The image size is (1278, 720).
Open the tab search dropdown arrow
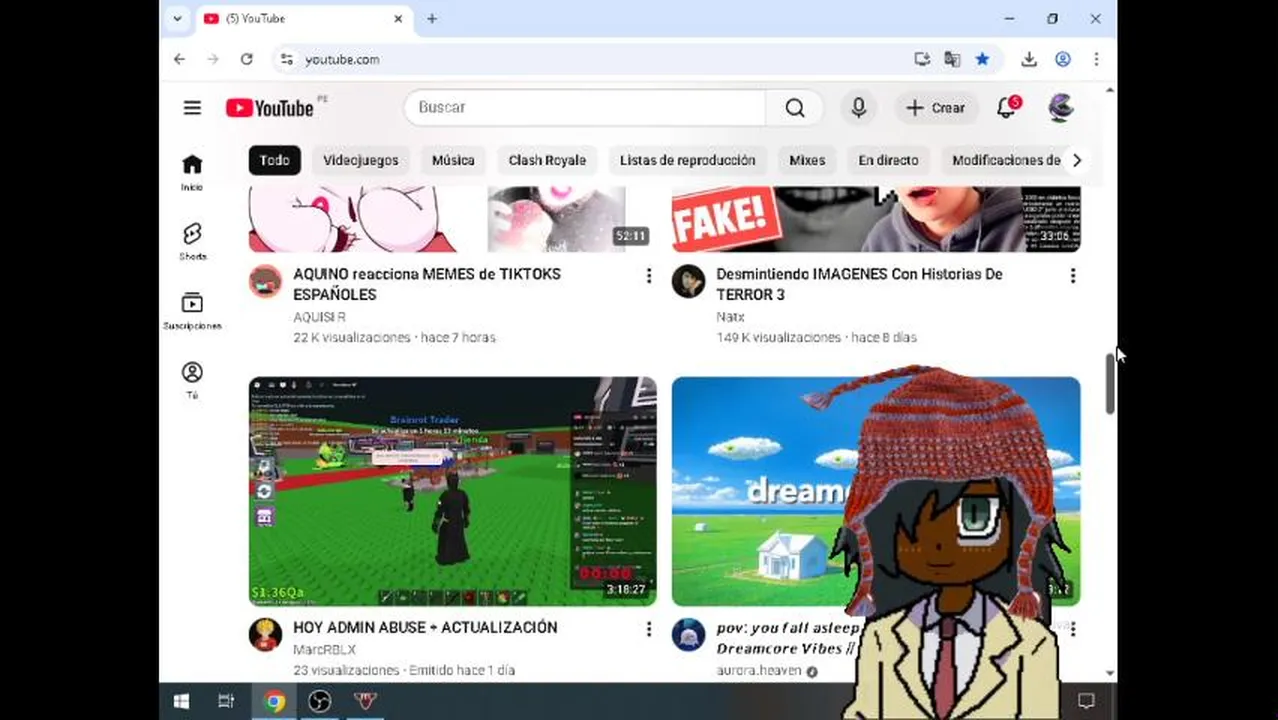pyautogui.click(x=177, y=18)
